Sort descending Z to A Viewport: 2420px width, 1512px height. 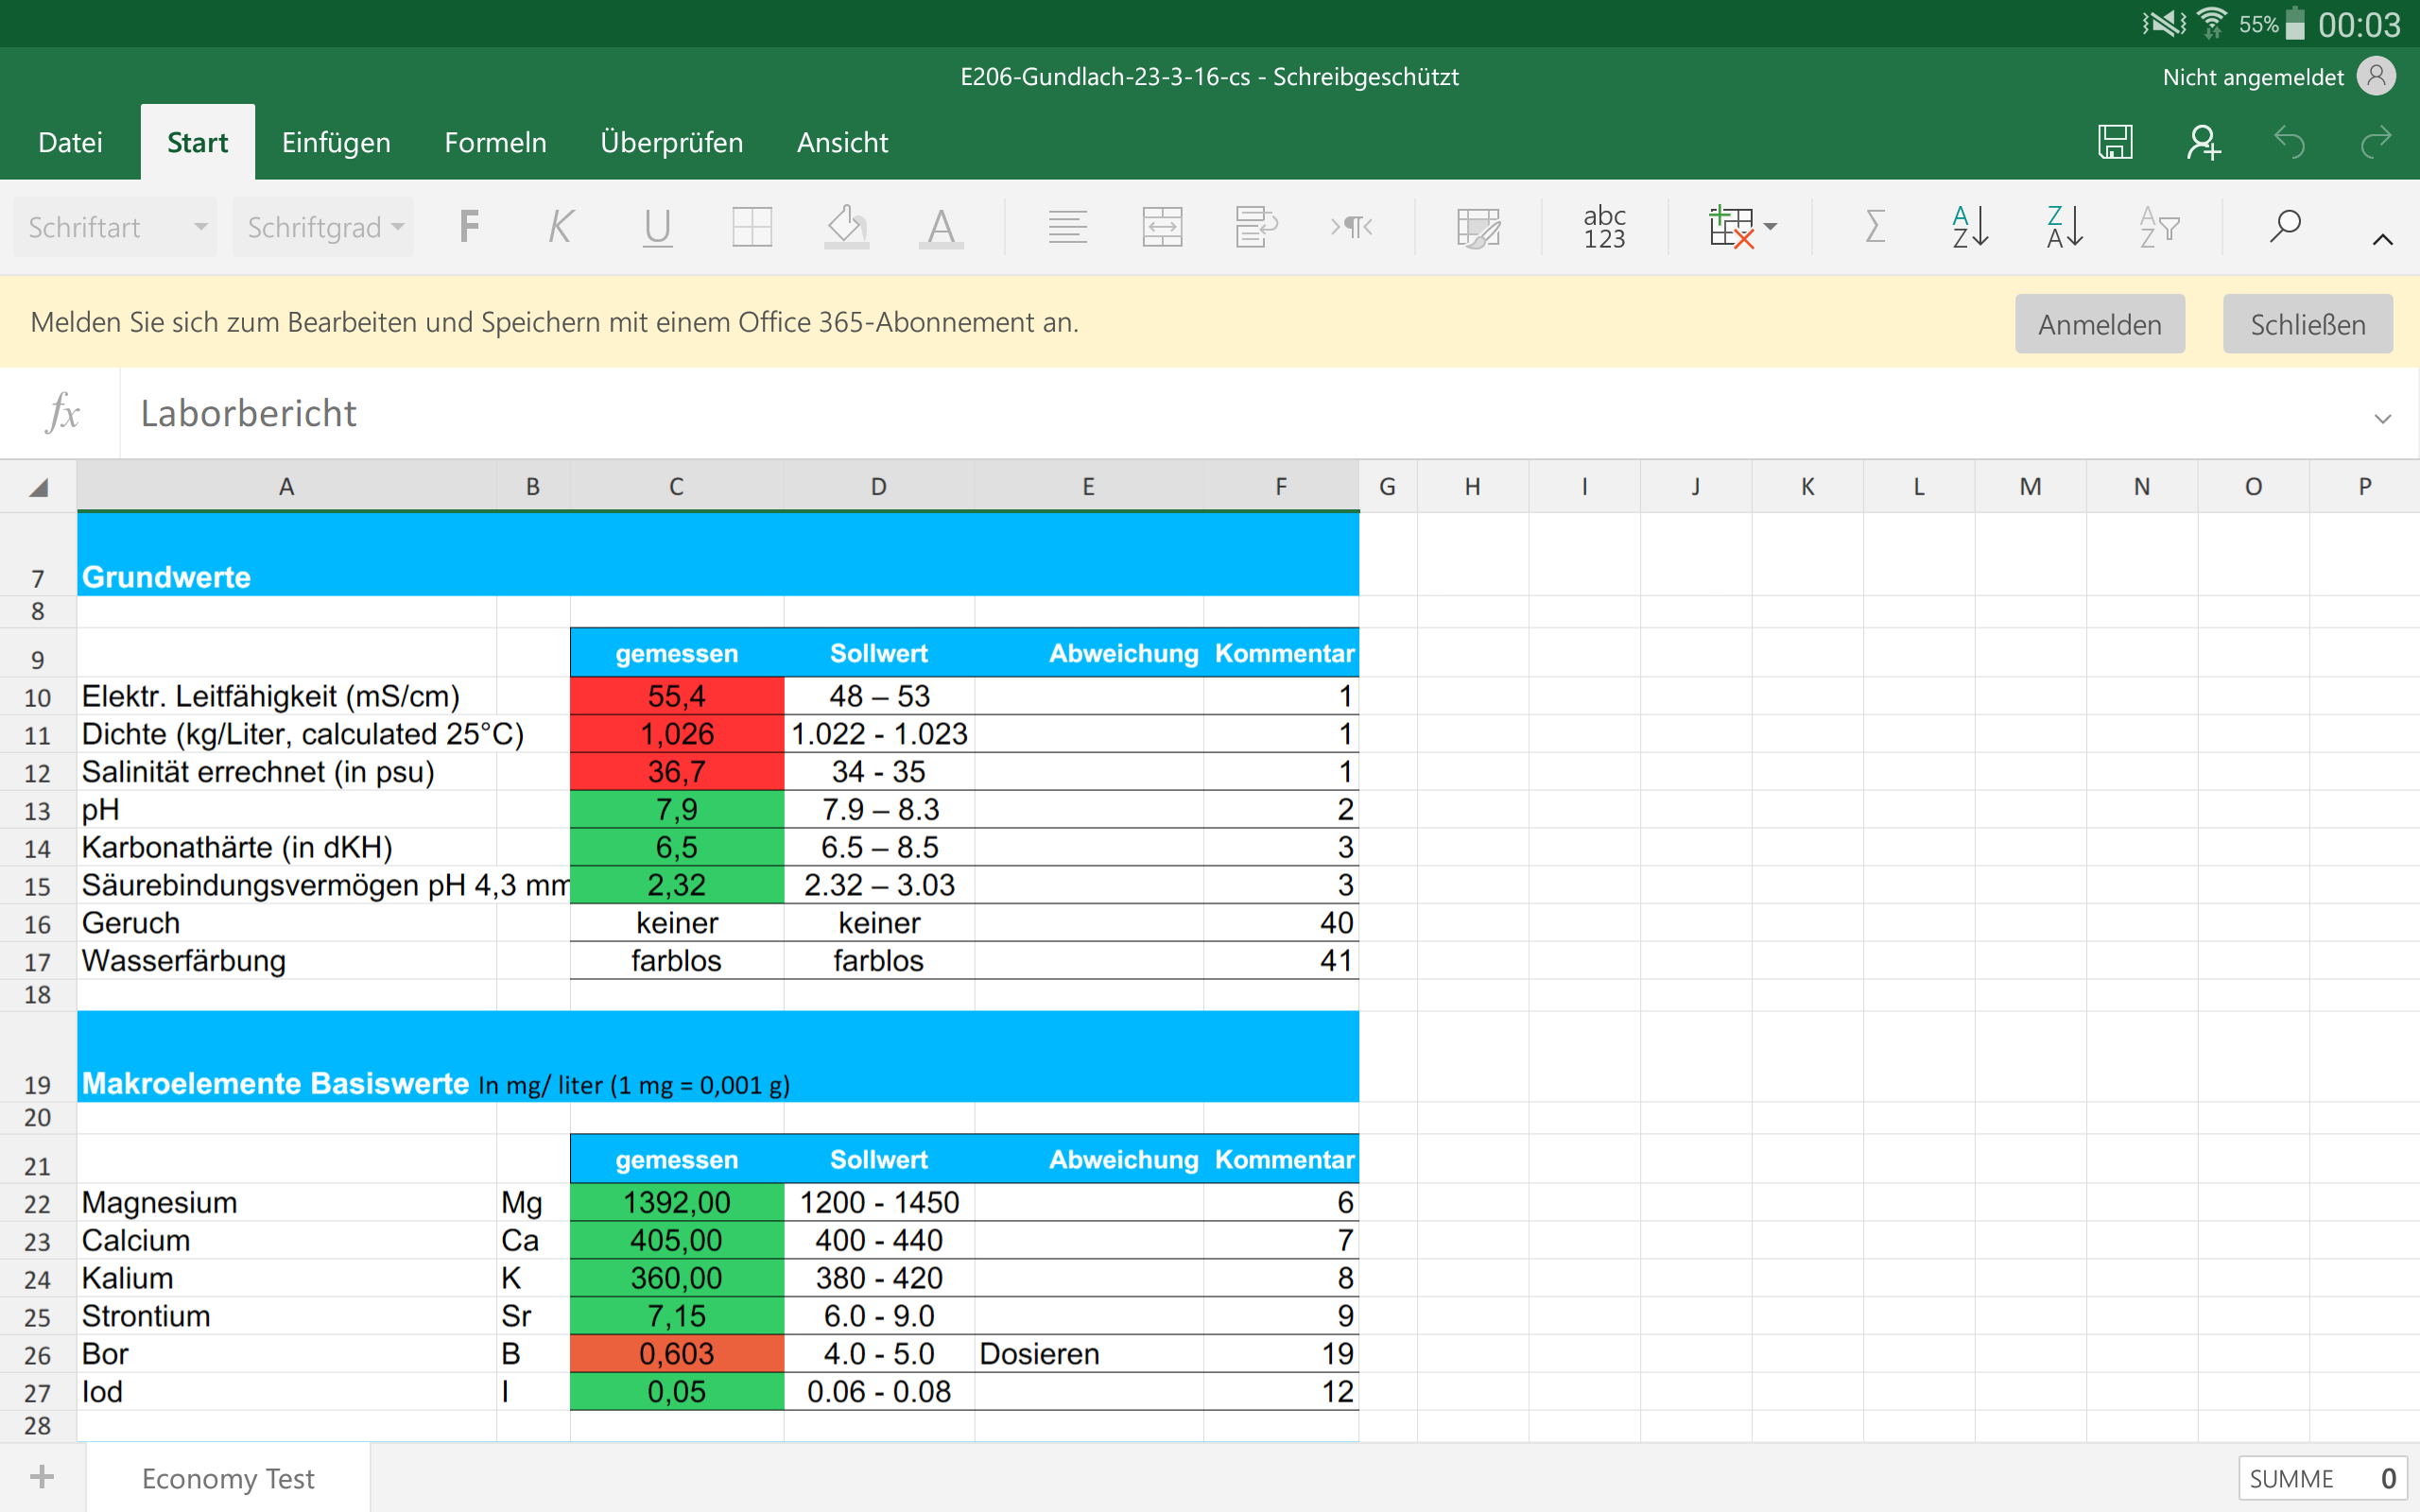pyautogui.click(x=2063, y=227)
